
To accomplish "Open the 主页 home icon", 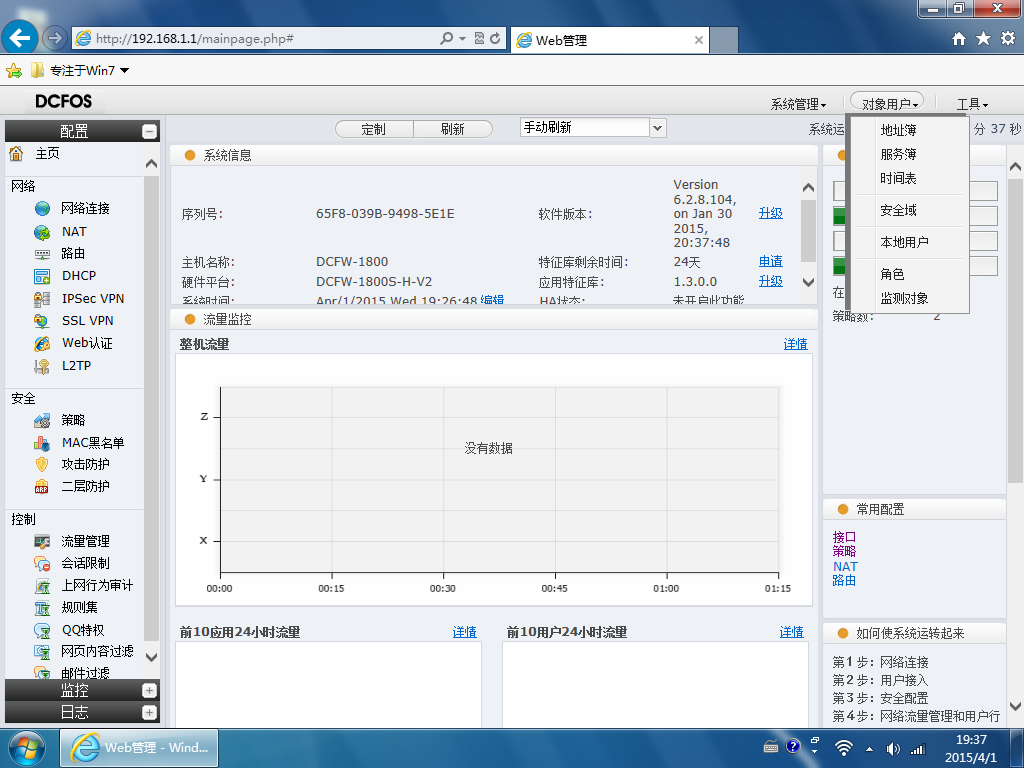I will pyautogui.click(x=16, y=153).
